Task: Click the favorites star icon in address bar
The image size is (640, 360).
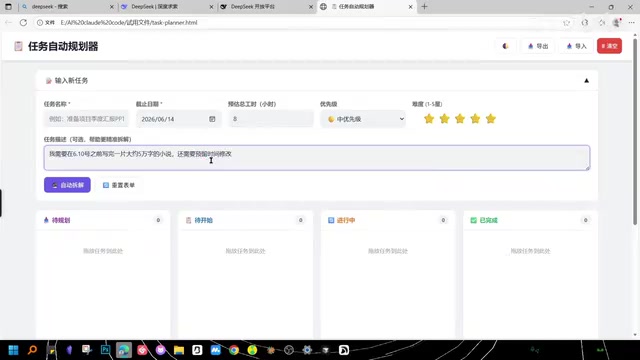Action: click(566, 22)
